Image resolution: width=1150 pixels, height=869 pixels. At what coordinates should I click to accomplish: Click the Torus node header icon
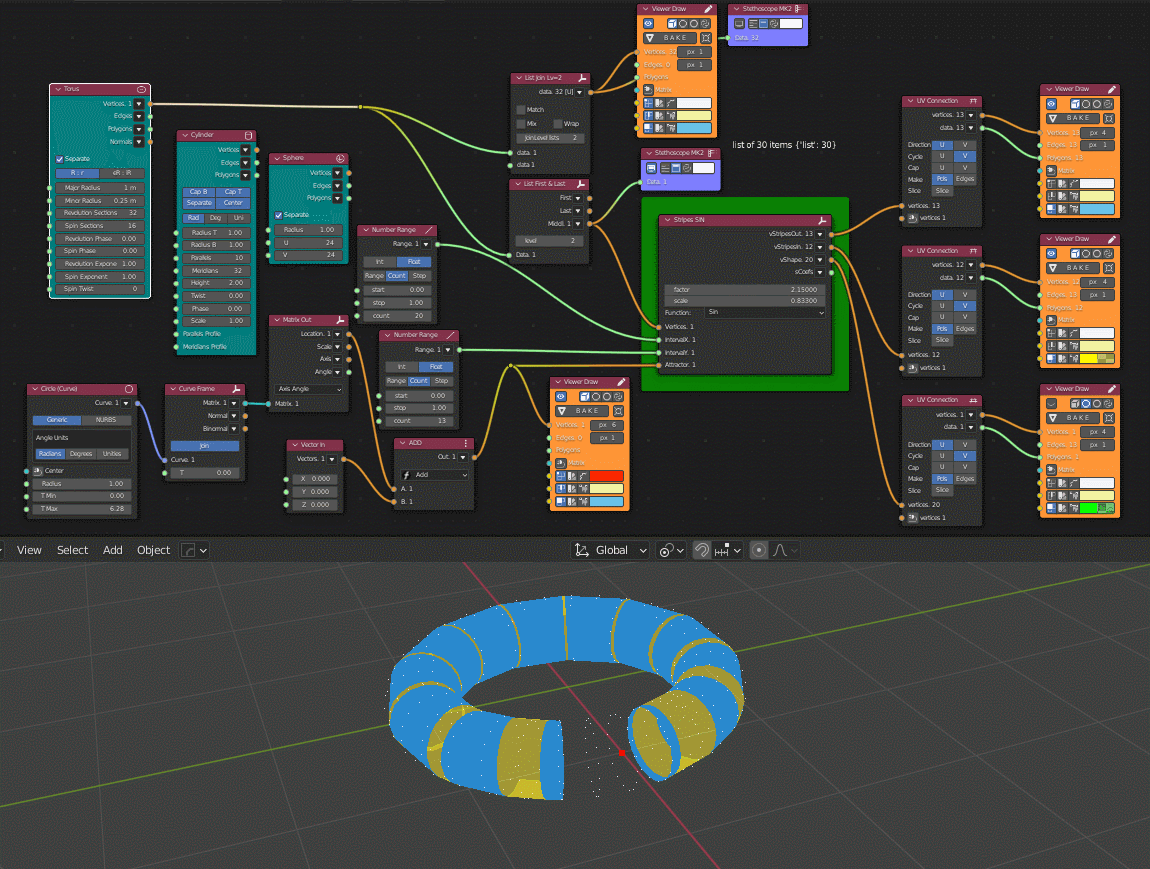(142, 89)
